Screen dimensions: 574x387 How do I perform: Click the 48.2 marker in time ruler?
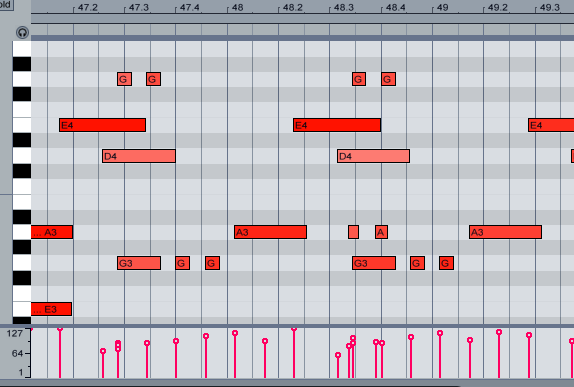pos(293,7)
